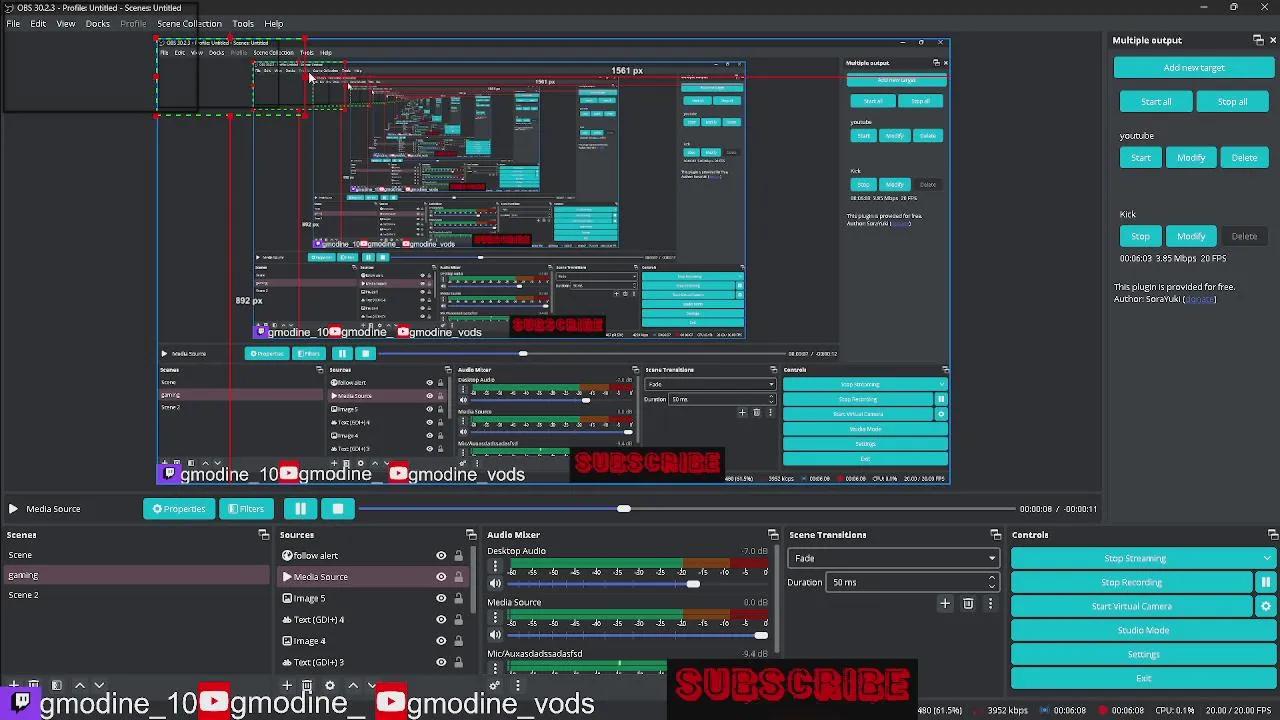Image resolution: width=1280 pixels, height=720 pixels.
Task: Lock the Image 5 source
Action: point(459,599)
